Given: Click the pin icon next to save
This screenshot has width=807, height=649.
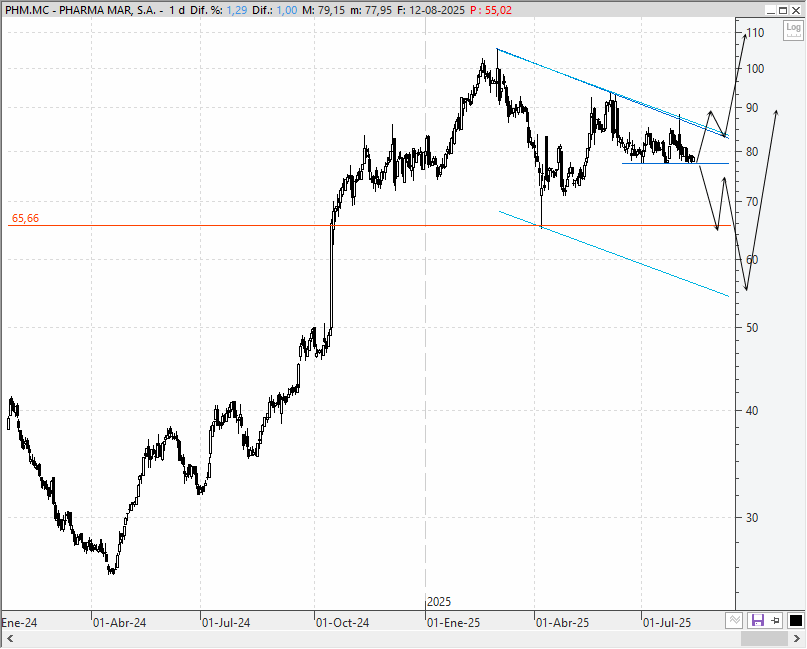Looking at the screenshot, I should point(776,620).
